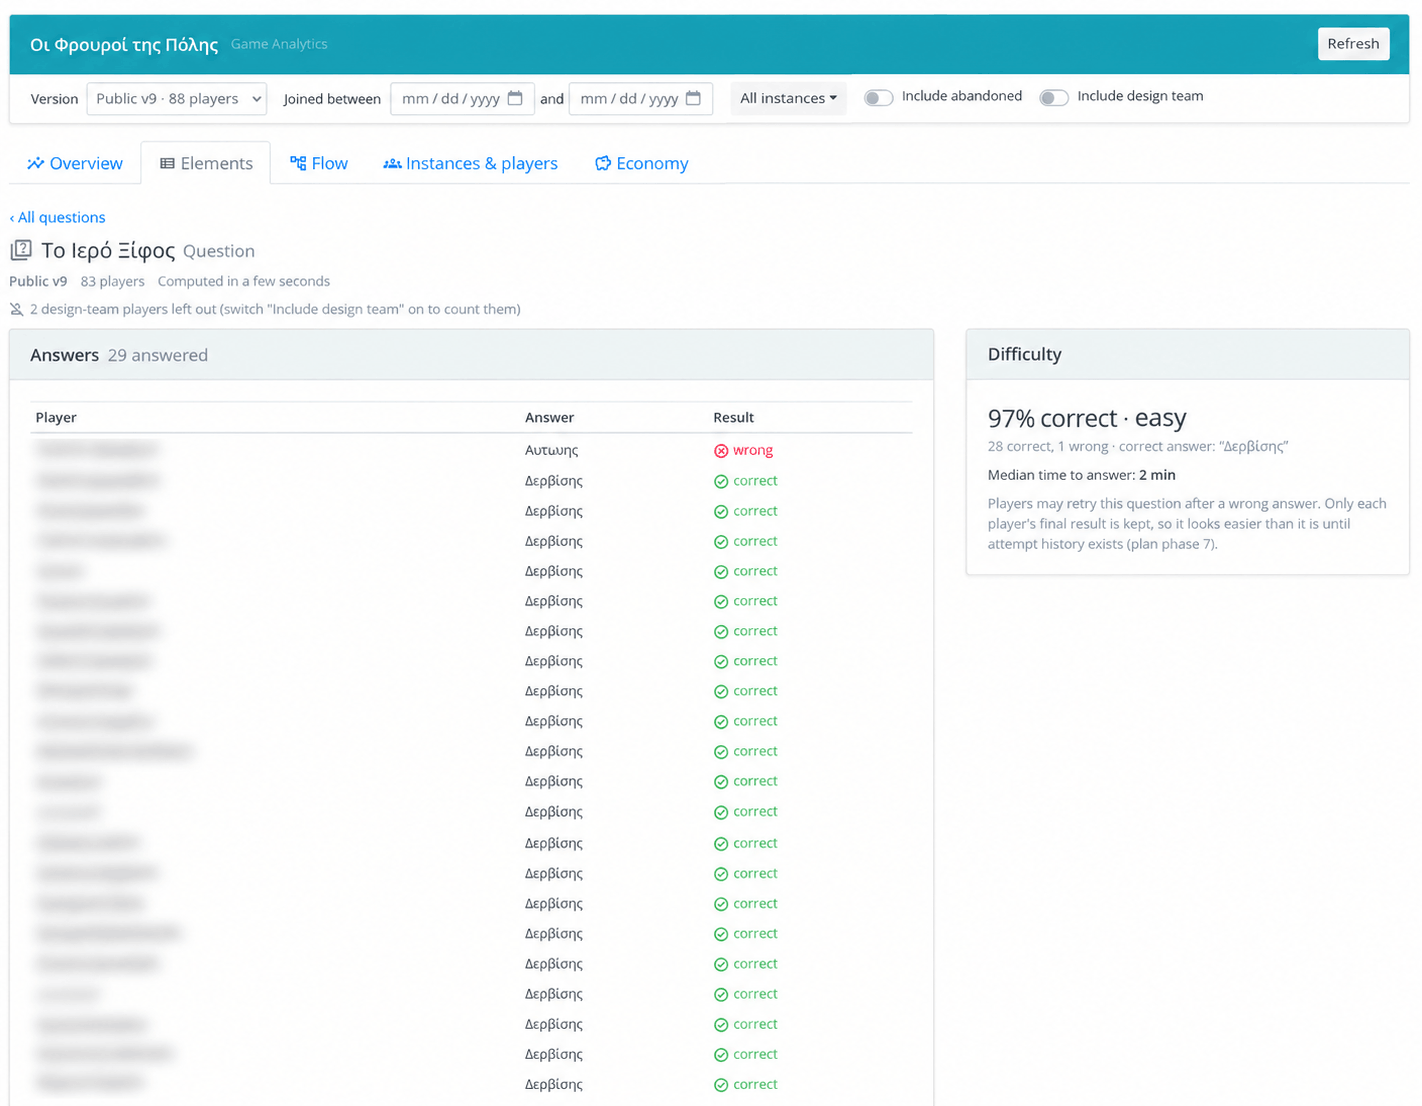
Task: Open the Economy tab
Action: point(641,163)
